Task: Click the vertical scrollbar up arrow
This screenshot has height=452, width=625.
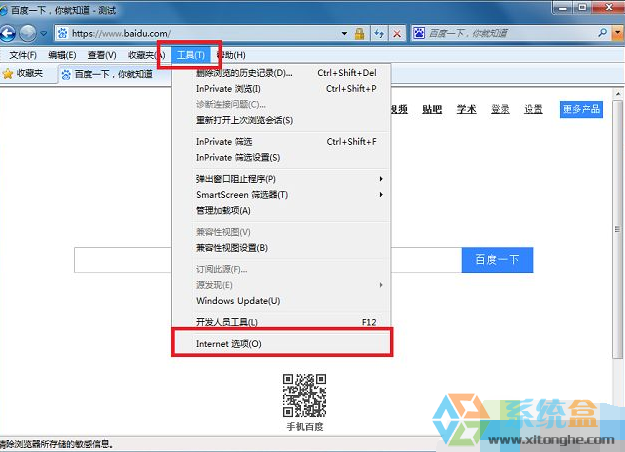Action: (618, 94)
